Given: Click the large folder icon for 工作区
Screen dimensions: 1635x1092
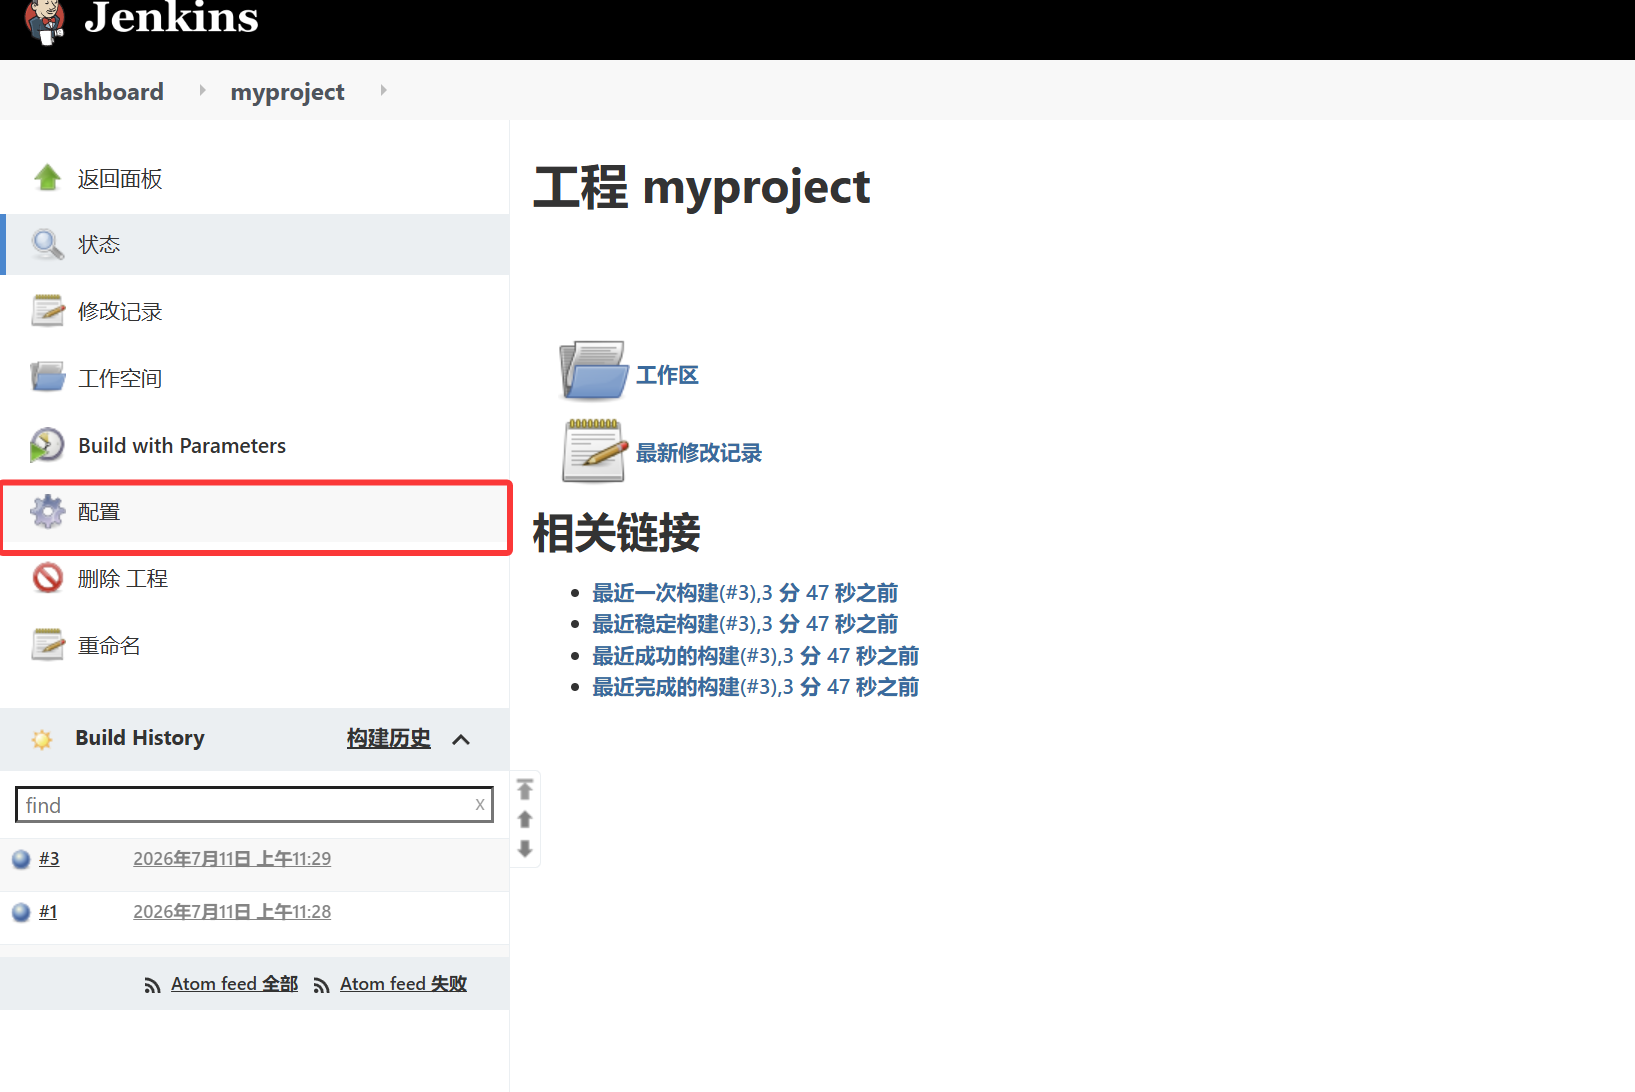Looking at the screenshot, I should tap(593, 370).
